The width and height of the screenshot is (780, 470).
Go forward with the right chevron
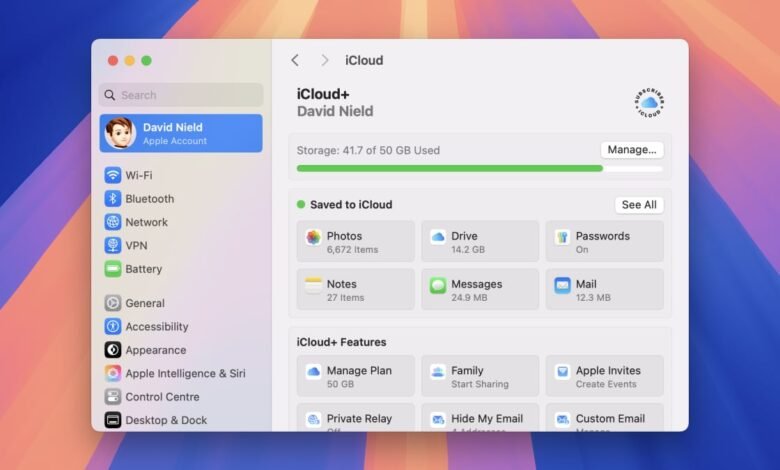click(x=325, y=60)
